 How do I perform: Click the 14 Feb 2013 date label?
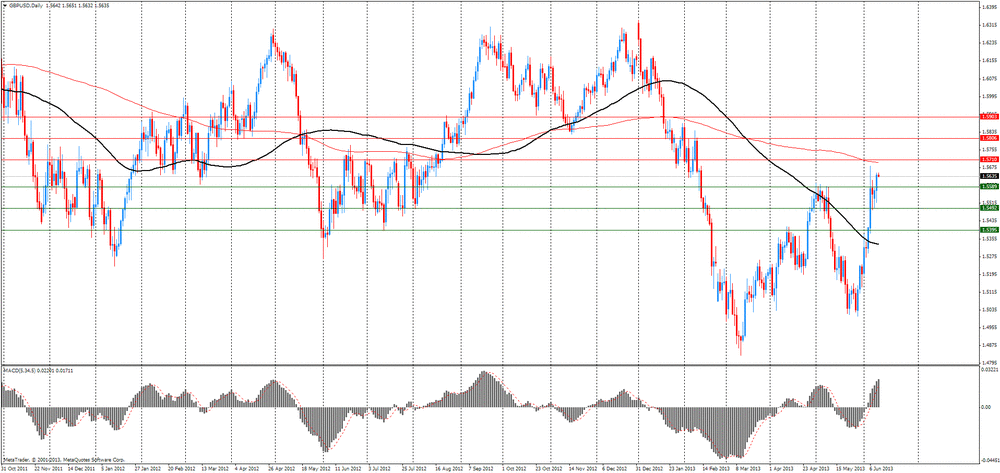714,467
